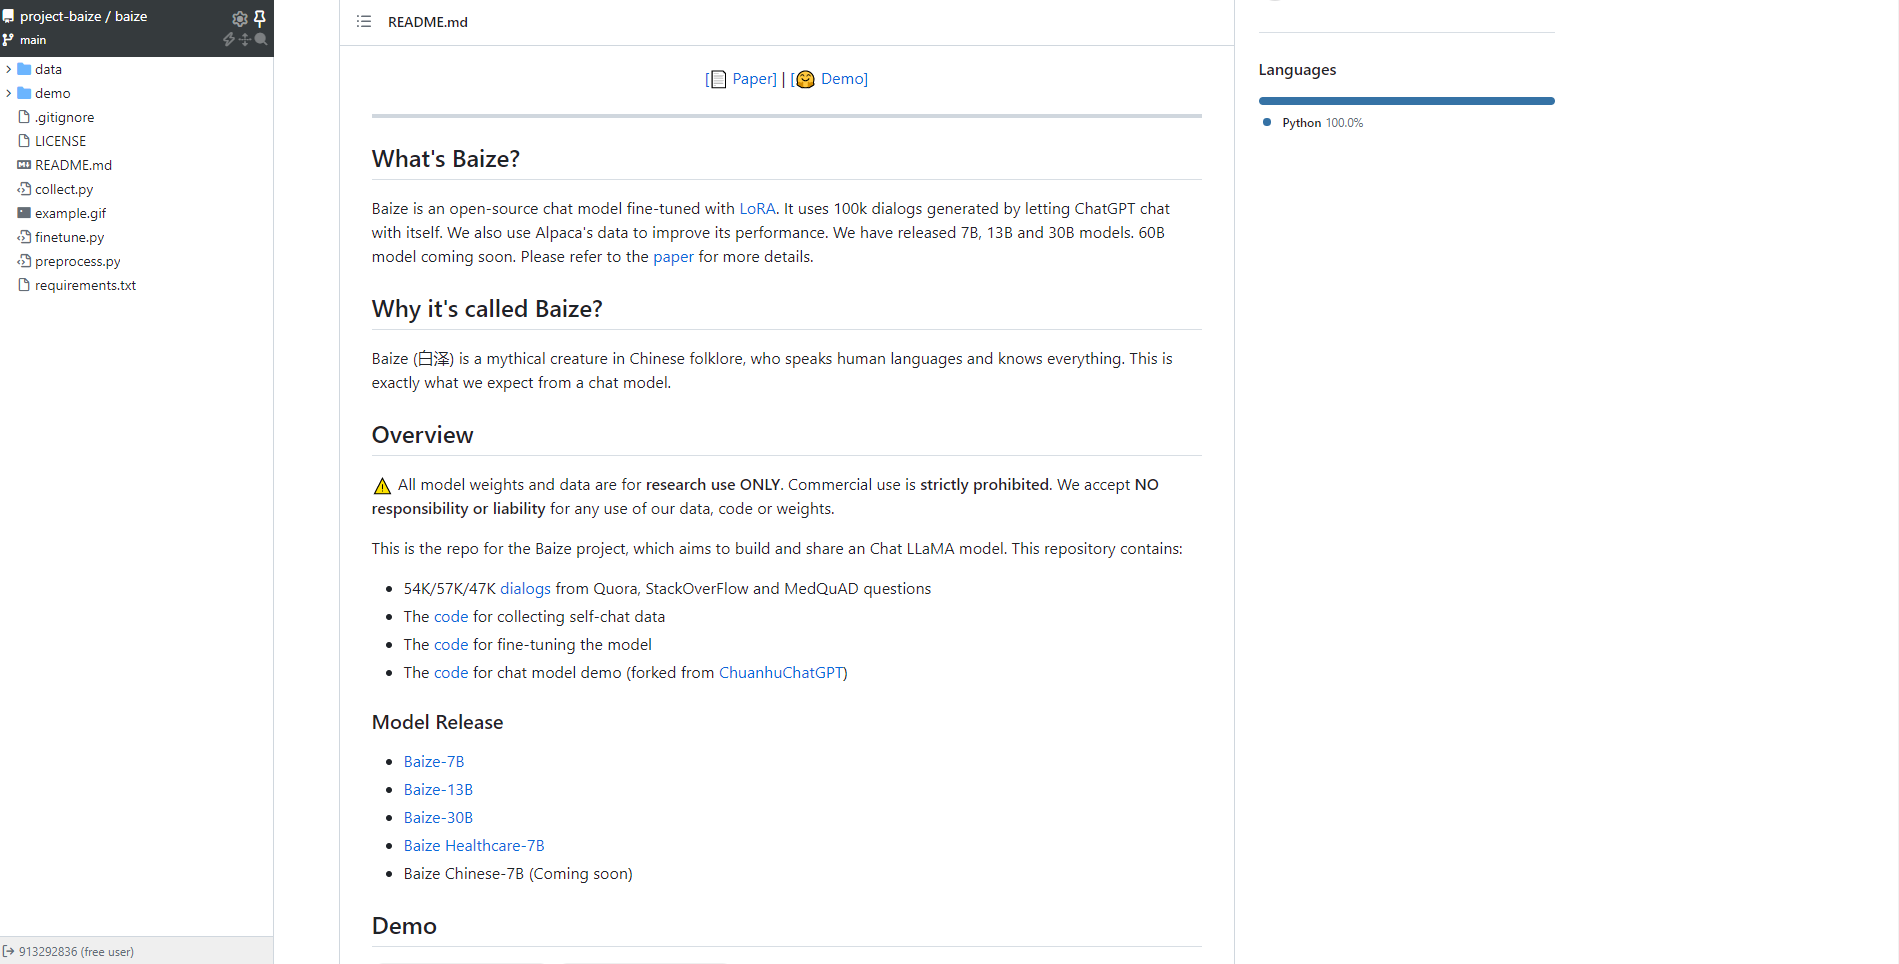This screenshot has height=964, width=1899.
Task: Click the What's Baize? heading
Action: (446, 159)
